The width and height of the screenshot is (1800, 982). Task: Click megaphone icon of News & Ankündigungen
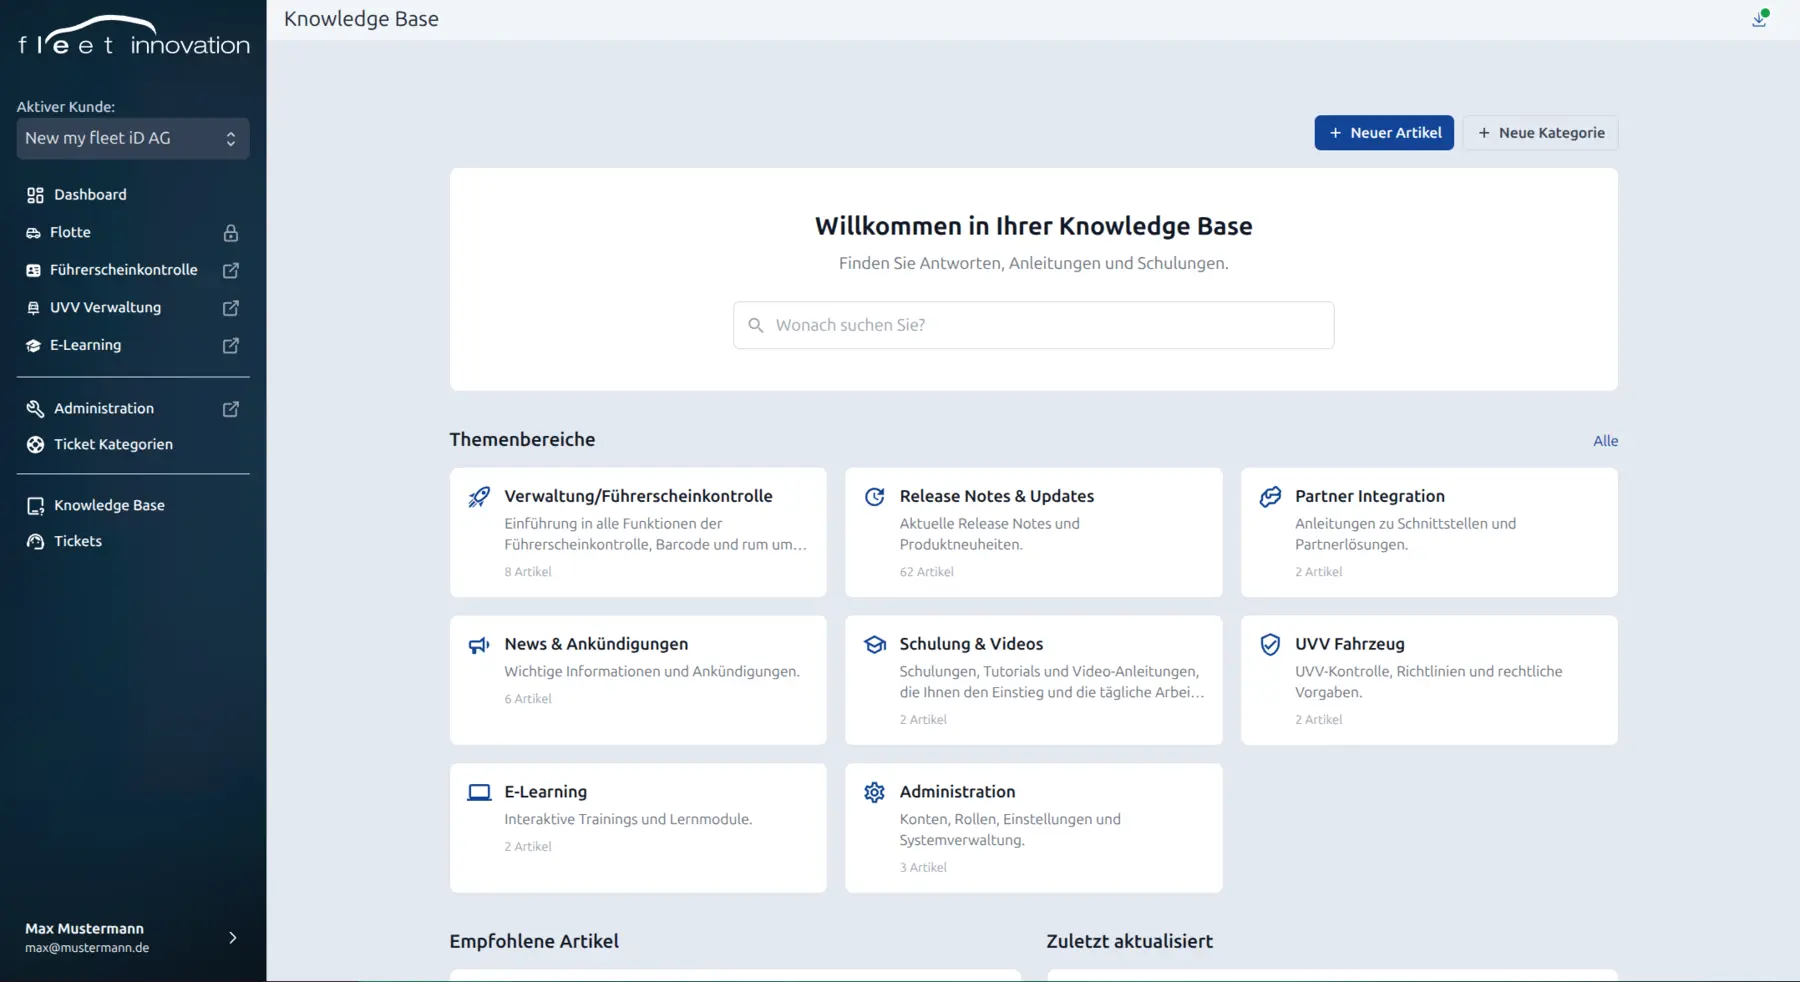pos(479,645)
